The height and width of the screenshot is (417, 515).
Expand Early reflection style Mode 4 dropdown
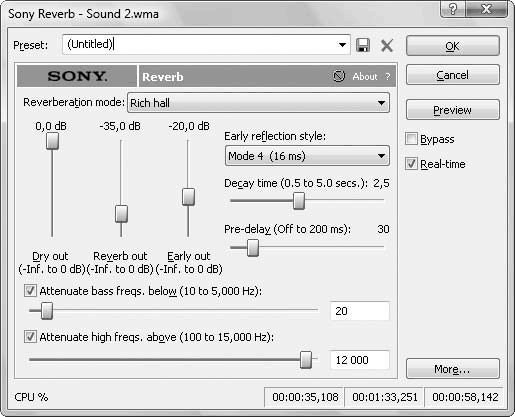click(x=307, y=156)
